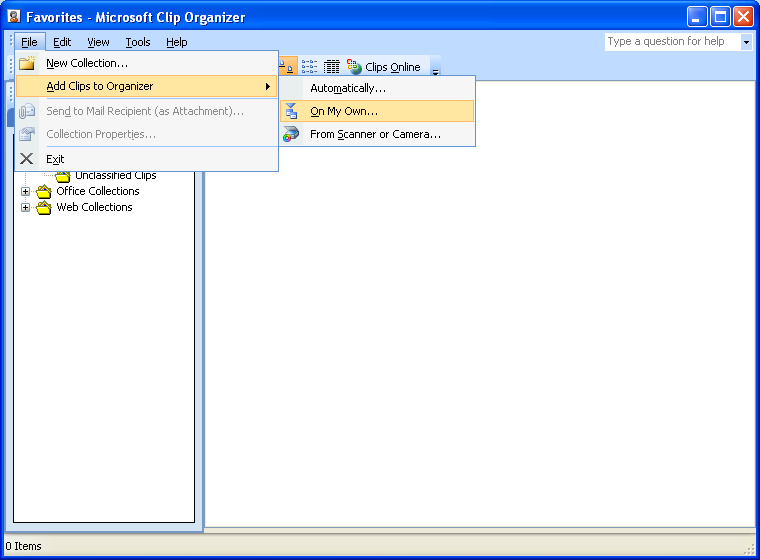Select Unclassified Clips in the tree

[x=116, y=176]
